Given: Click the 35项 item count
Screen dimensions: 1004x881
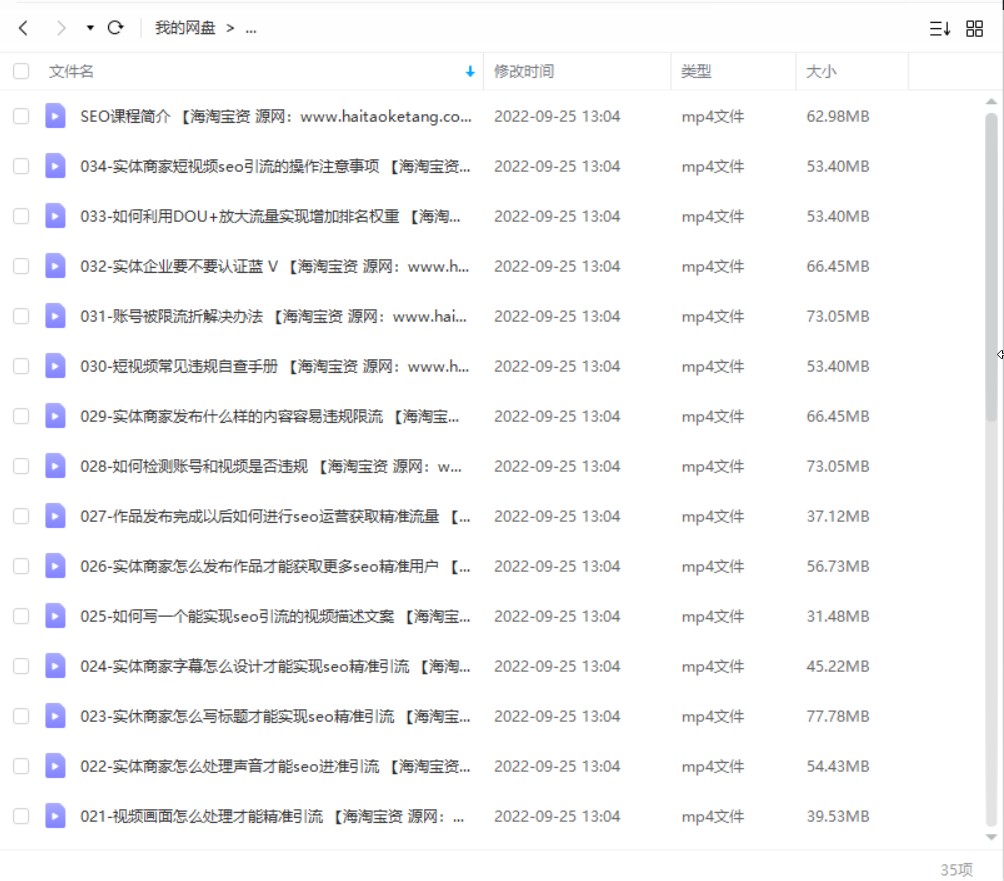Looking at the screenshot, I should click(957, 869).
